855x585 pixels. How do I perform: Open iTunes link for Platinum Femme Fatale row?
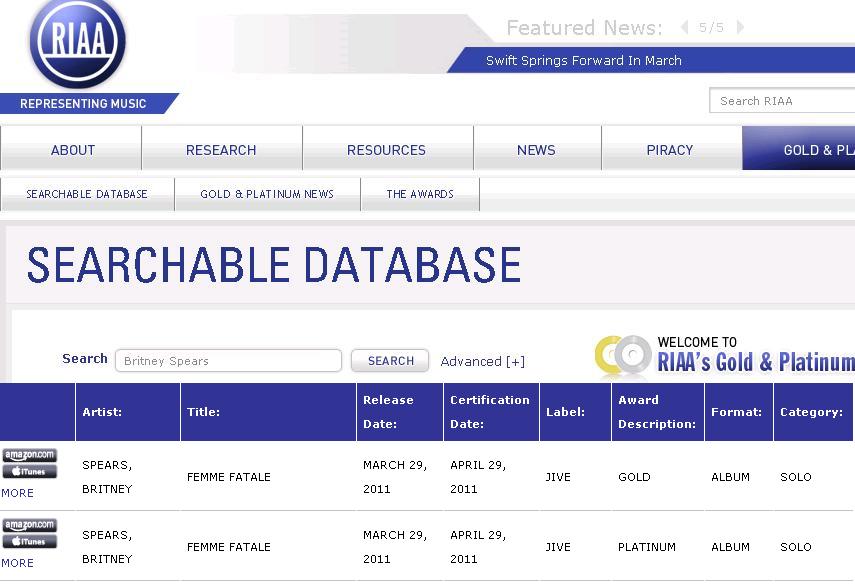(29, 541)
